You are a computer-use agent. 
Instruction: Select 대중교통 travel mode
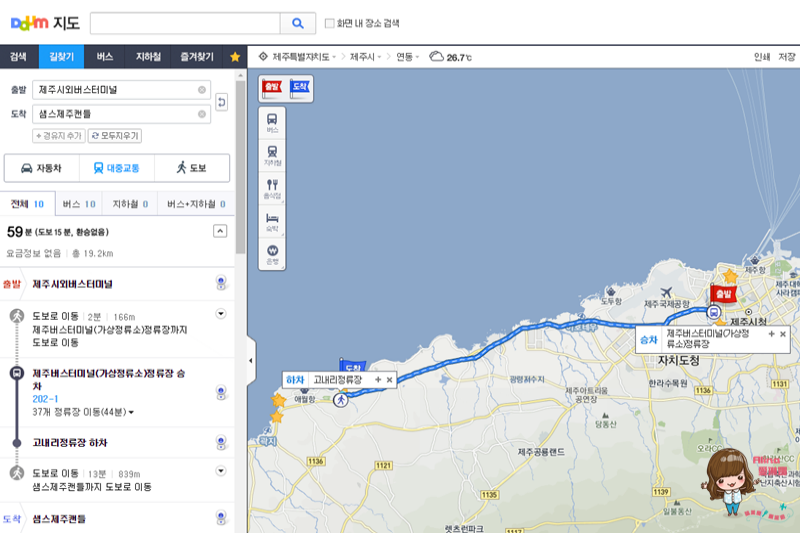[116, 168]
